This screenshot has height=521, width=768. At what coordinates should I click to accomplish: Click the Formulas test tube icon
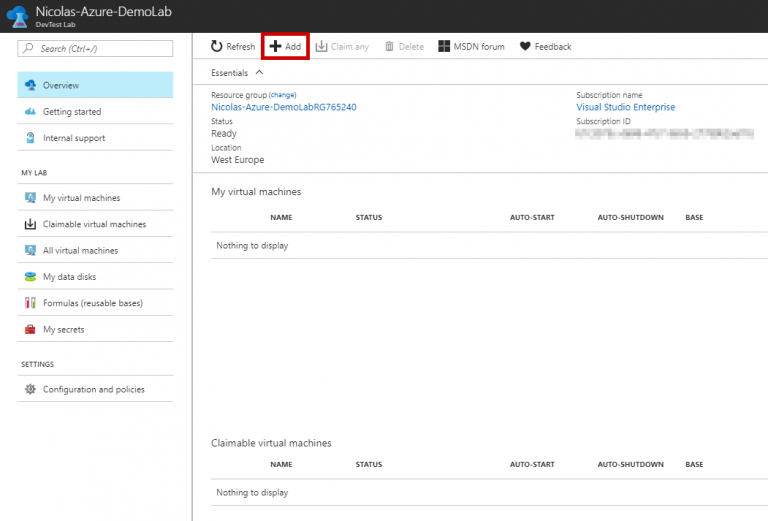(x=30, y=303)
